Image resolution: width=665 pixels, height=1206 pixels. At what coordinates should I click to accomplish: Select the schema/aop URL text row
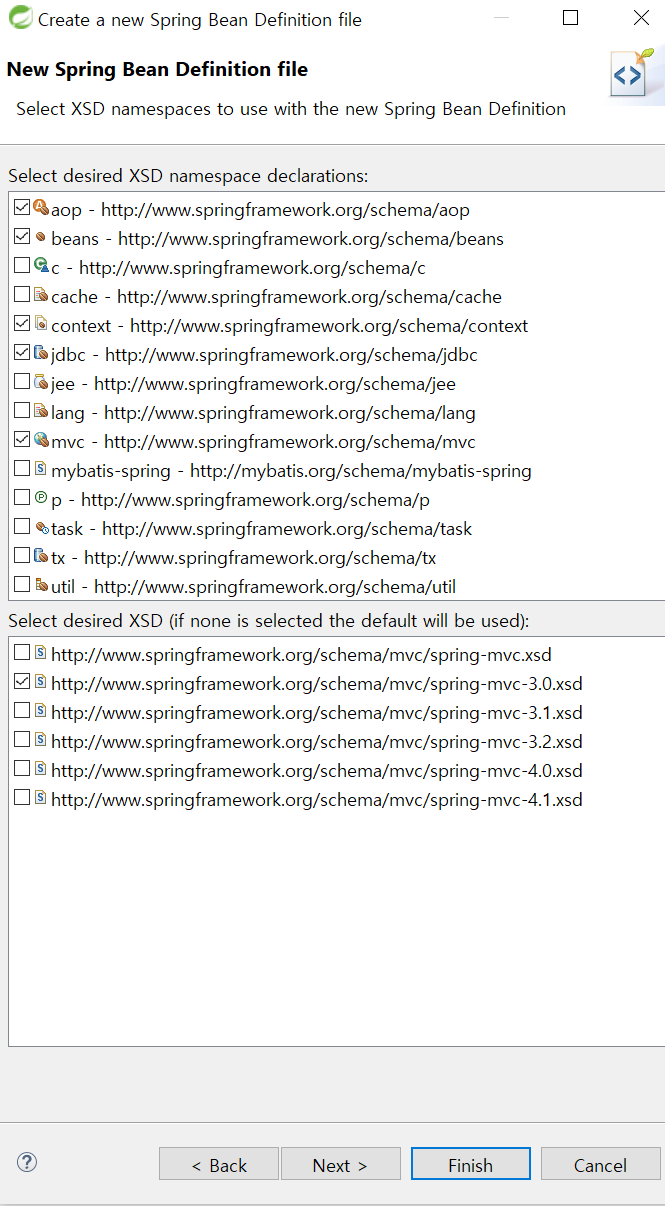[x=260, y=210]
